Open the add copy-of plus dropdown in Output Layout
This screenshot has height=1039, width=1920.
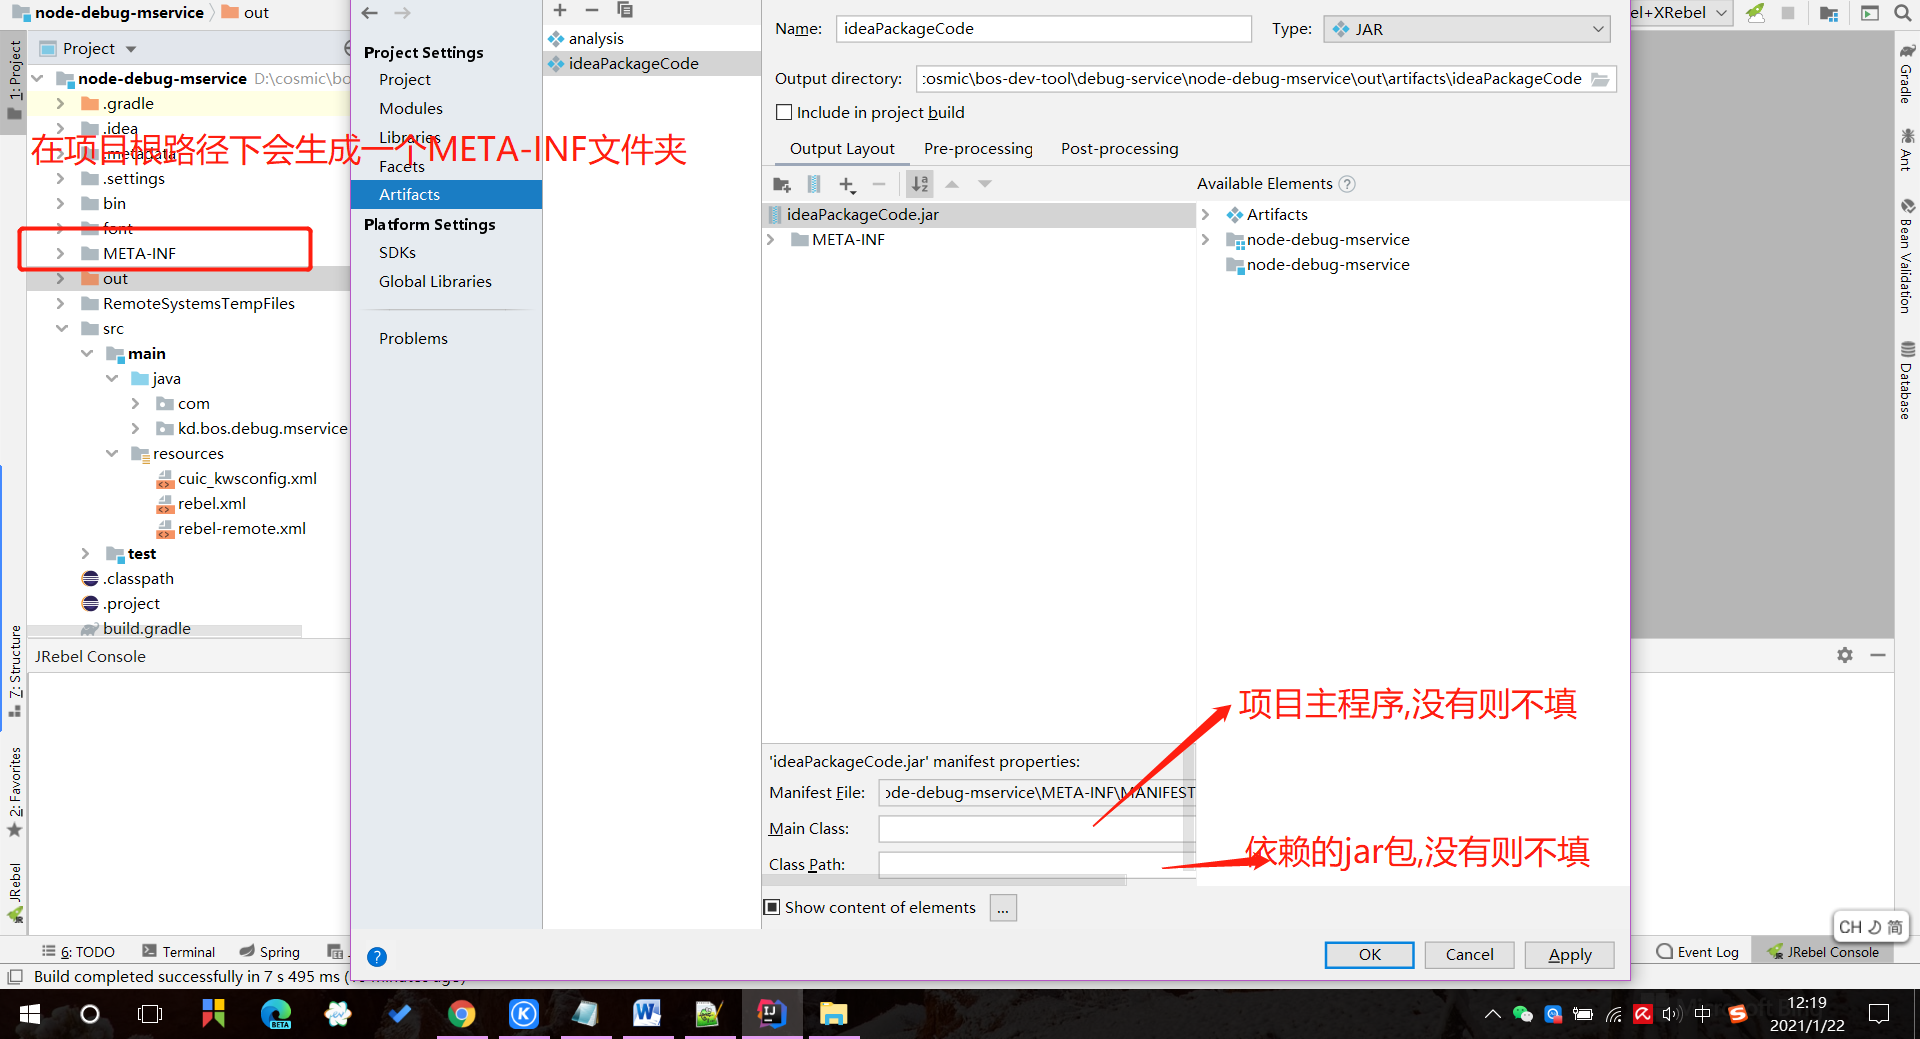tap(847, 184)
